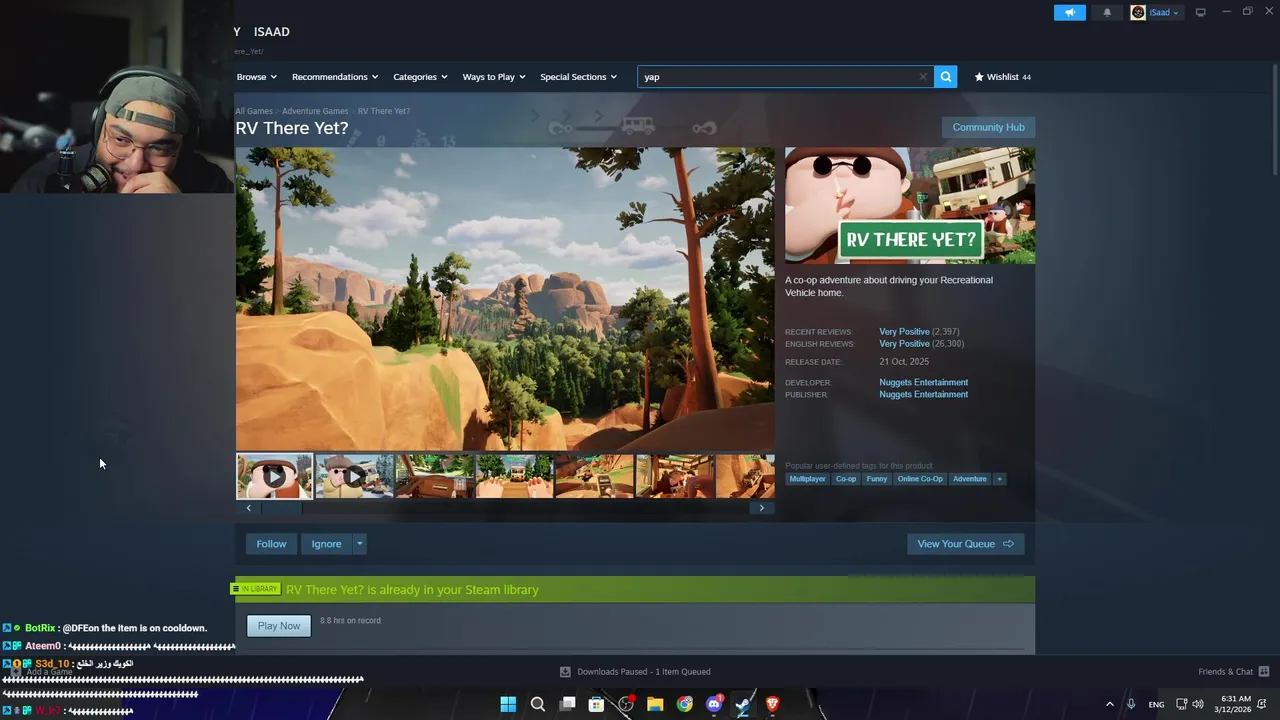Open the Special Sections menu

click(579, 77)
